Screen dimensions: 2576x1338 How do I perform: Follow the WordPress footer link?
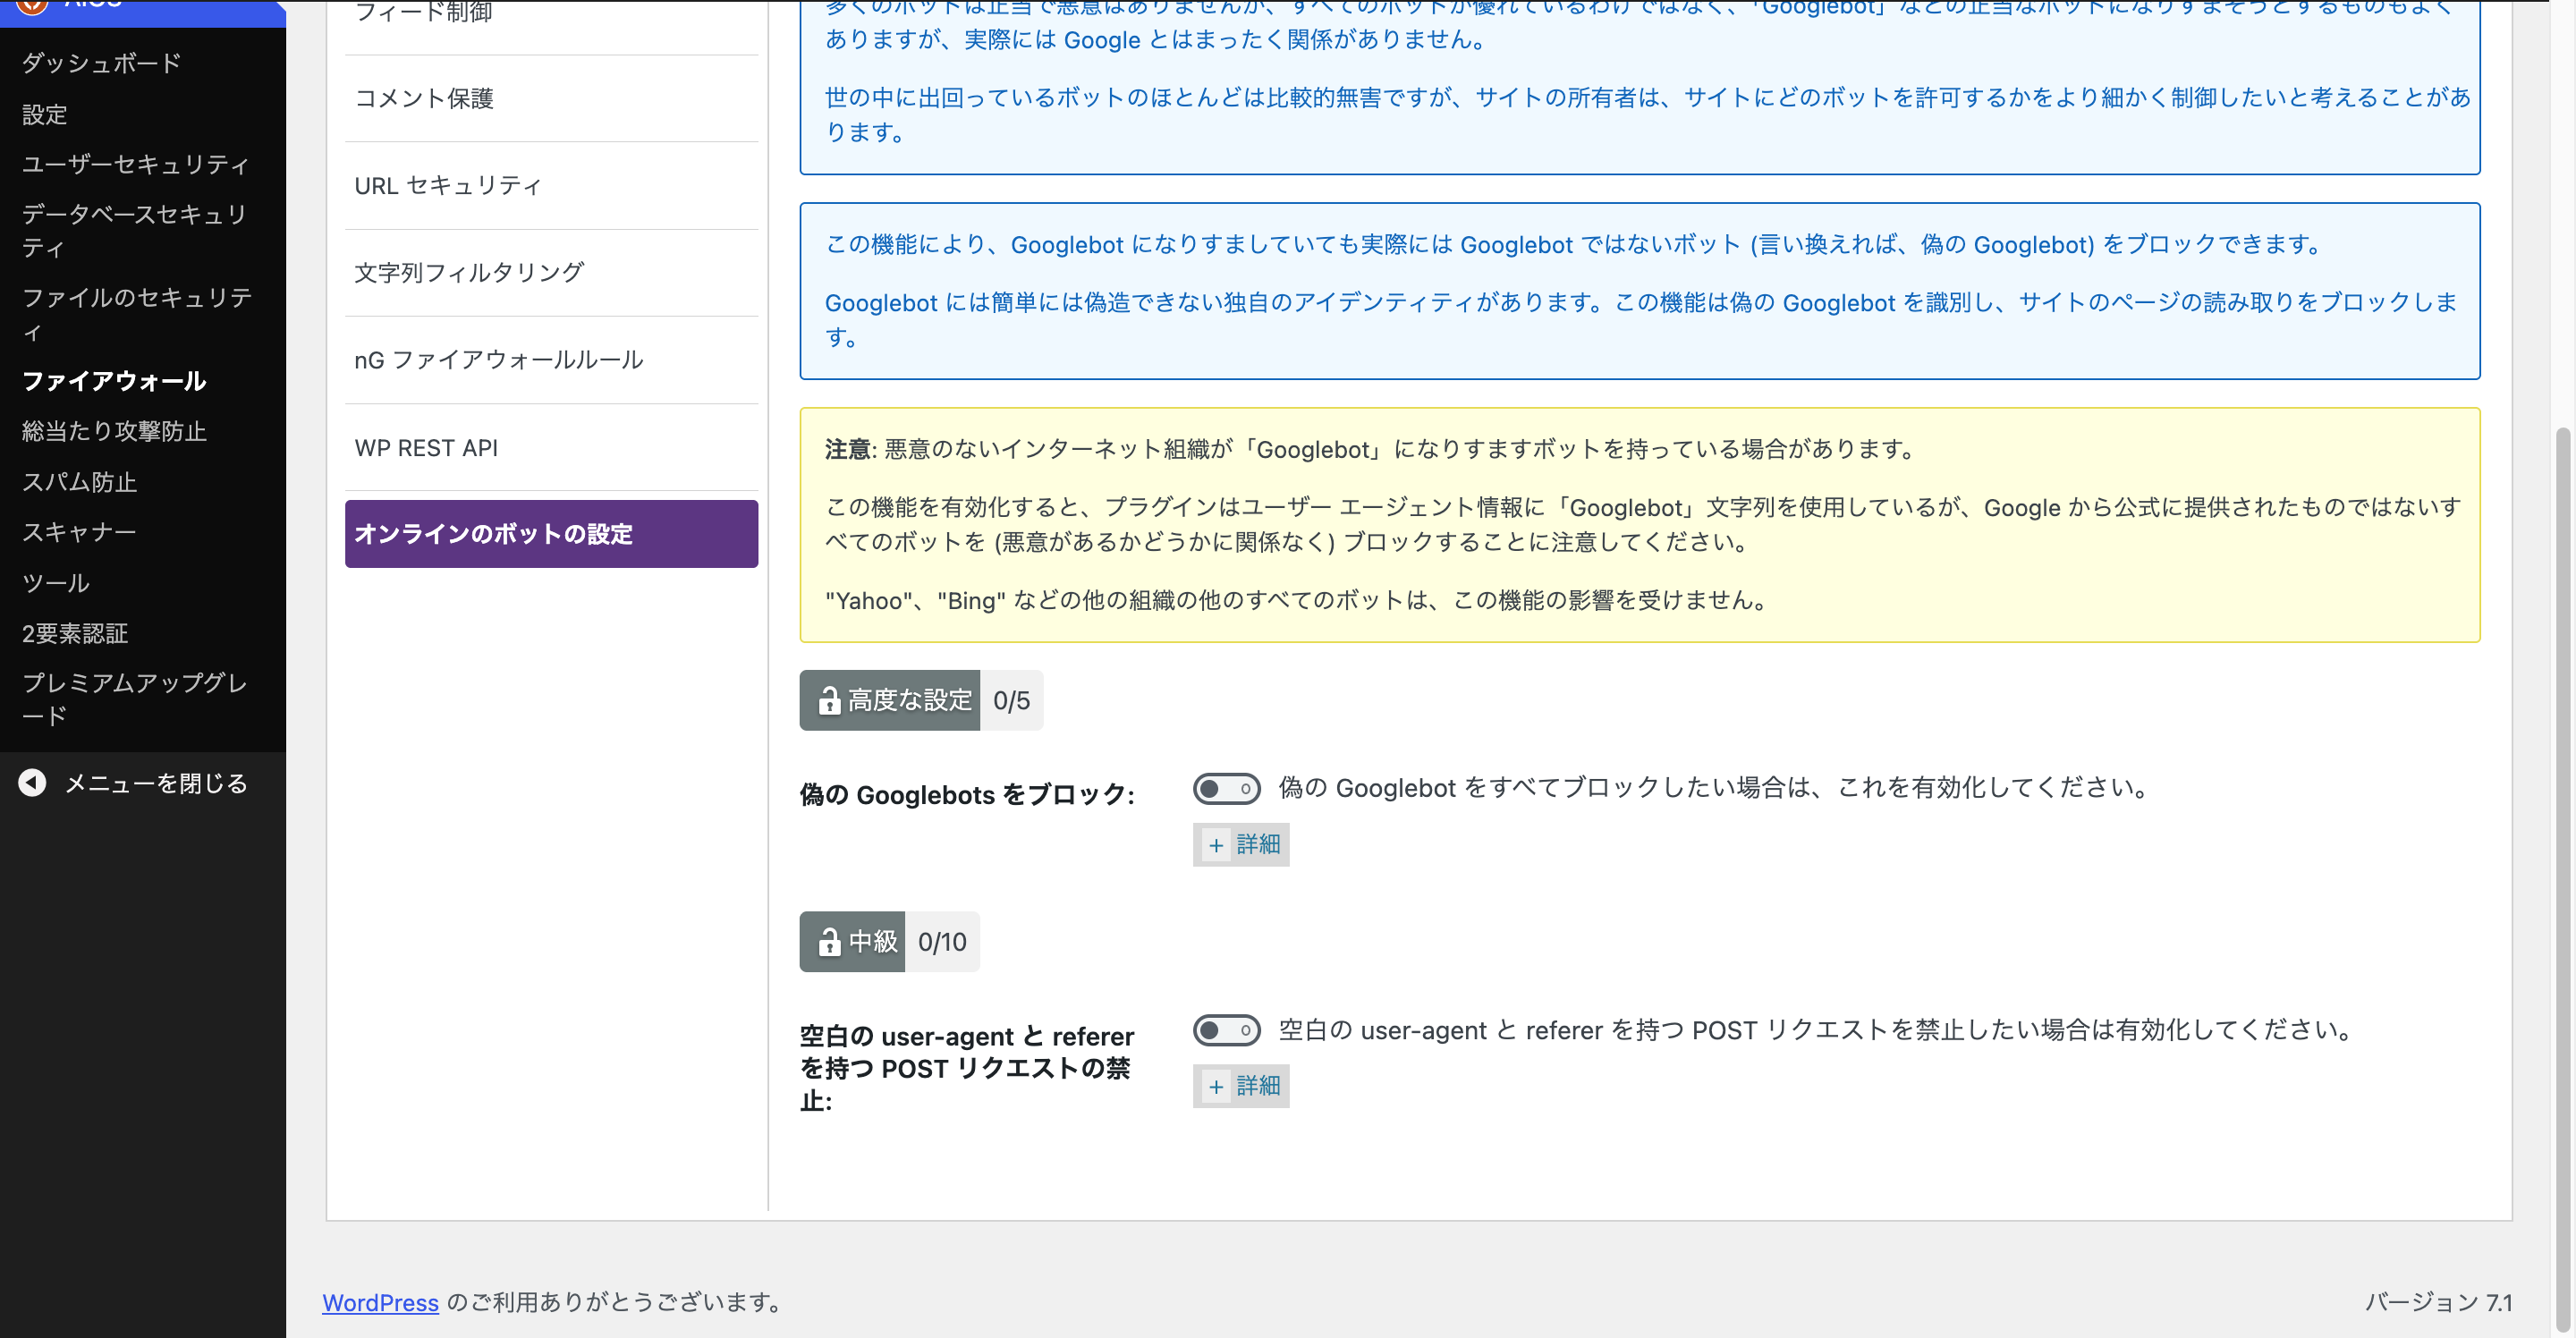point(380,1302)
